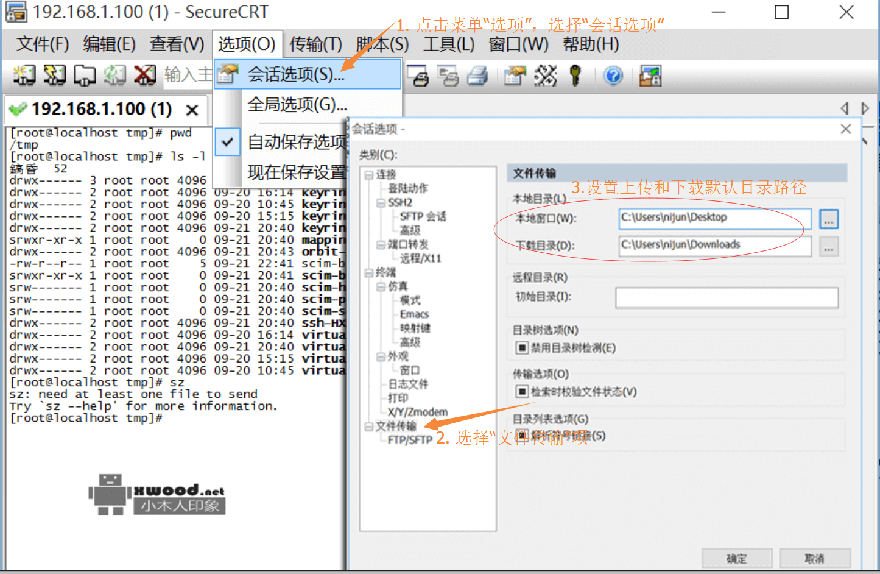Image resolution: width=880 pixels, height=574 pixels.
Task: Click the toolbar host name input box
Action: 188,75
